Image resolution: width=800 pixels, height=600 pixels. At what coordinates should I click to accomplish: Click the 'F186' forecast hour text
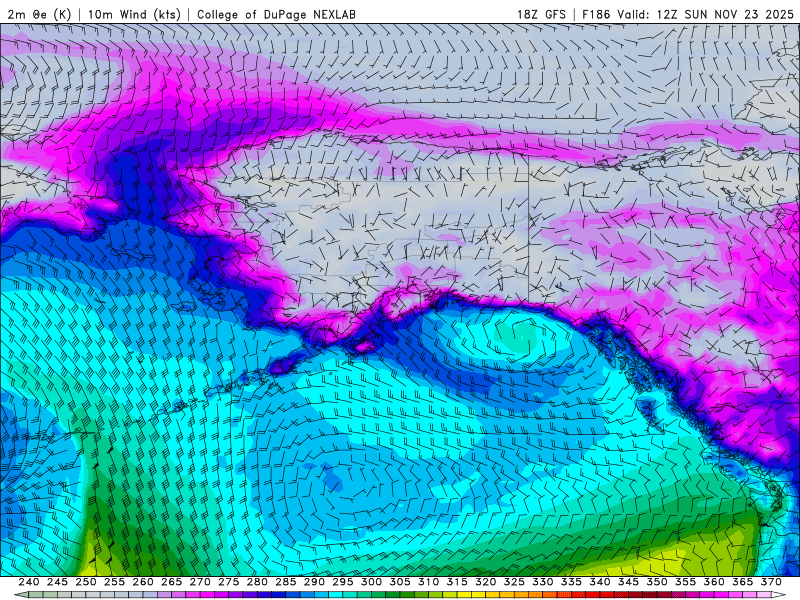click(596, 14)
